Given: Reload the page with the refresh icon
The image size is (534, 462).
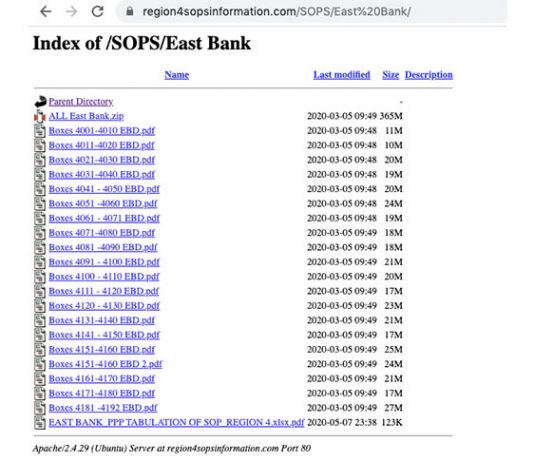Looking at the screenshot, I should (x=98, y=12).
